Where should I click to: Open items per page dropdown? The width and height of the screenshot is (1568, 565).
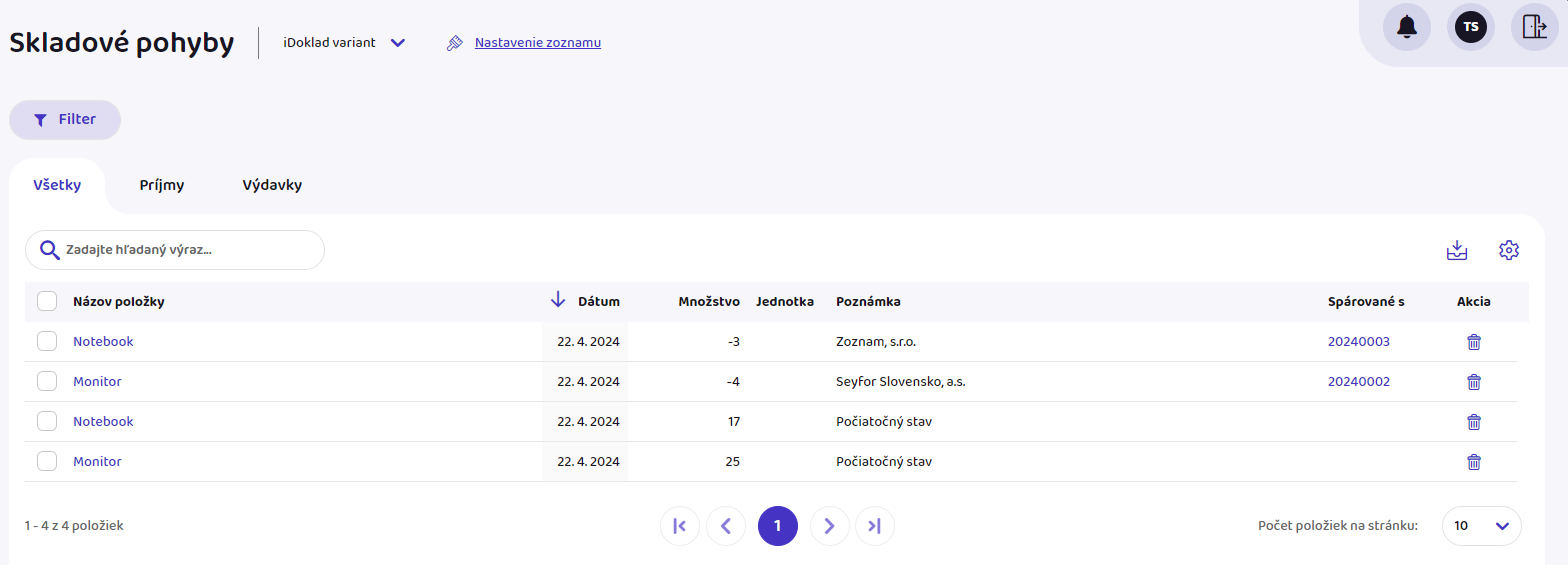pos(1481,526)
